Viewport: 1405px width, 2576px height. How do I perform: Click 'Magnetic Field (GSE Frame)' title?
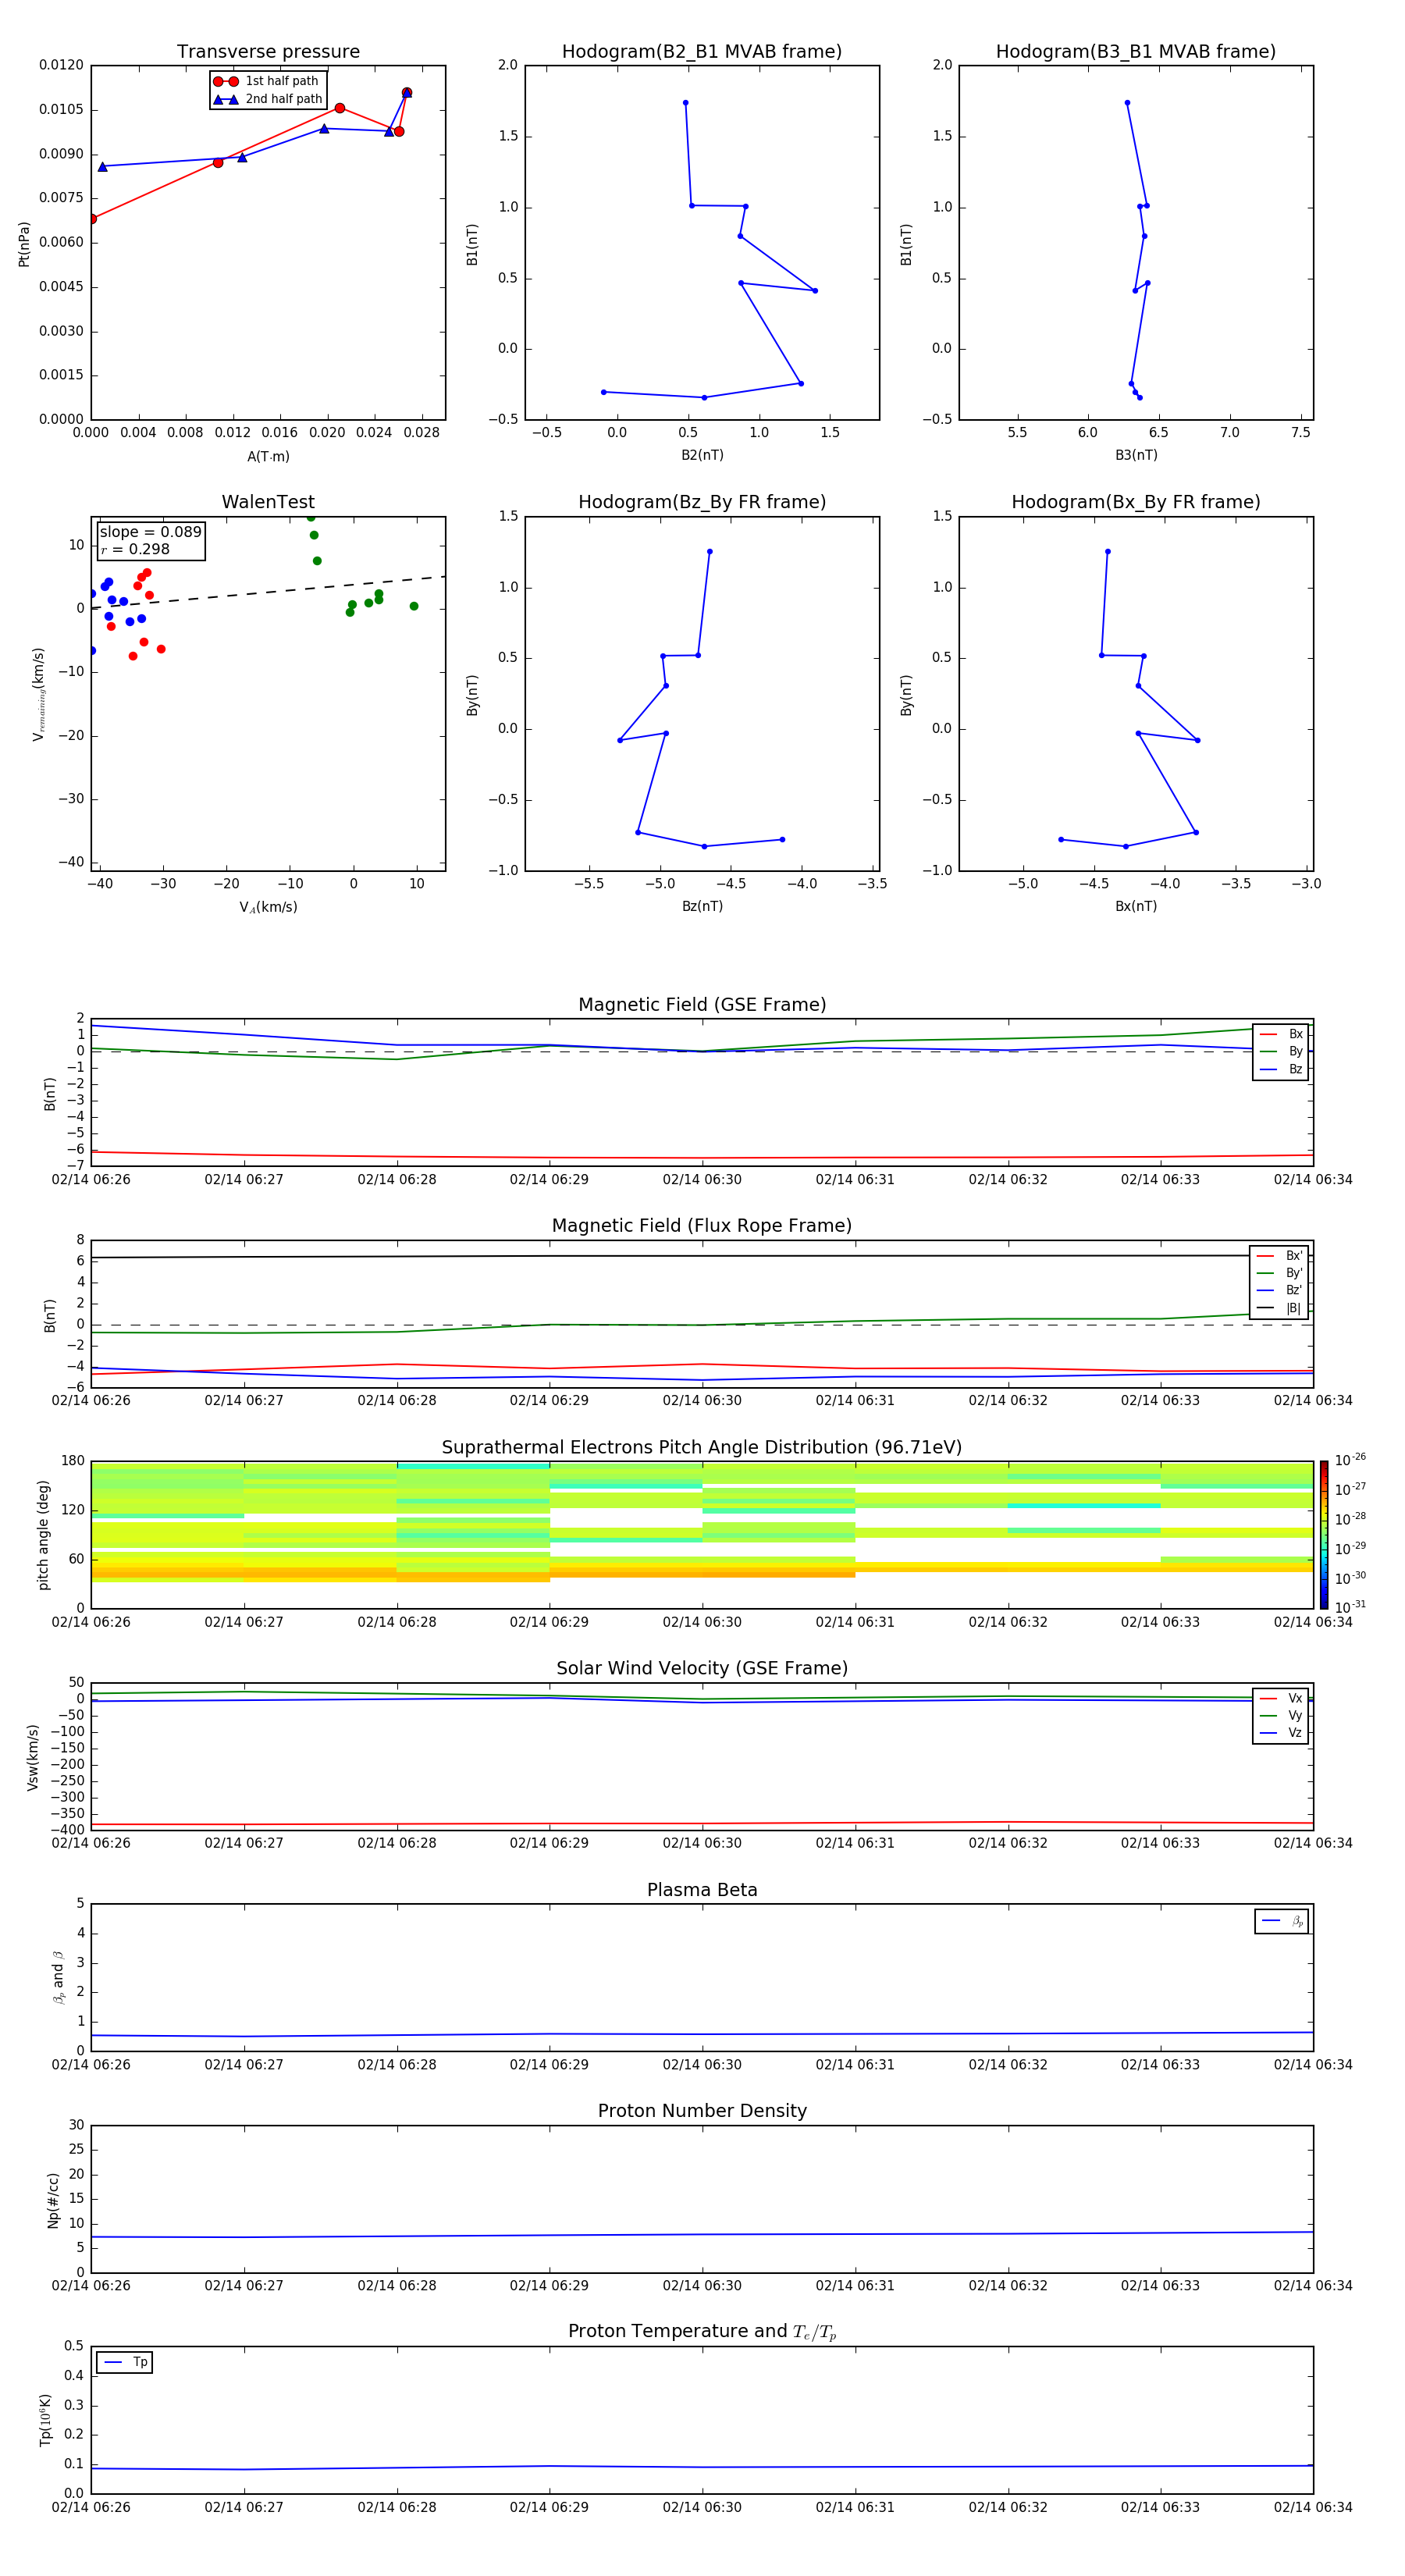[x=702, y=1005]
